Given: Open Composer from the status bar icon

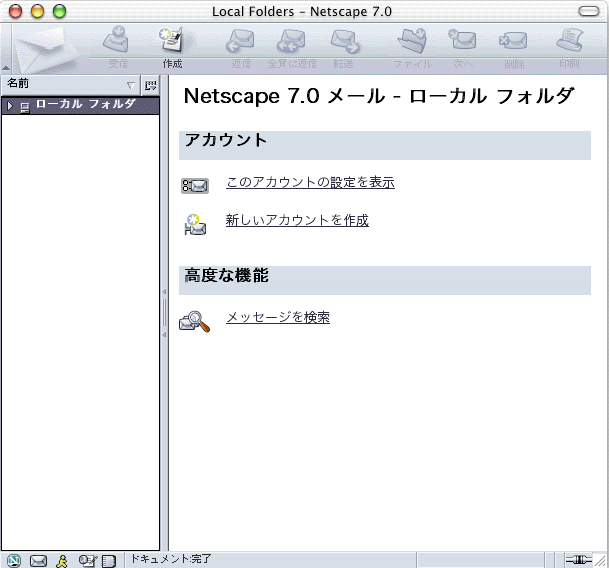Looking at the screenshot, I should pyautogui.click(x=87, y=560).
